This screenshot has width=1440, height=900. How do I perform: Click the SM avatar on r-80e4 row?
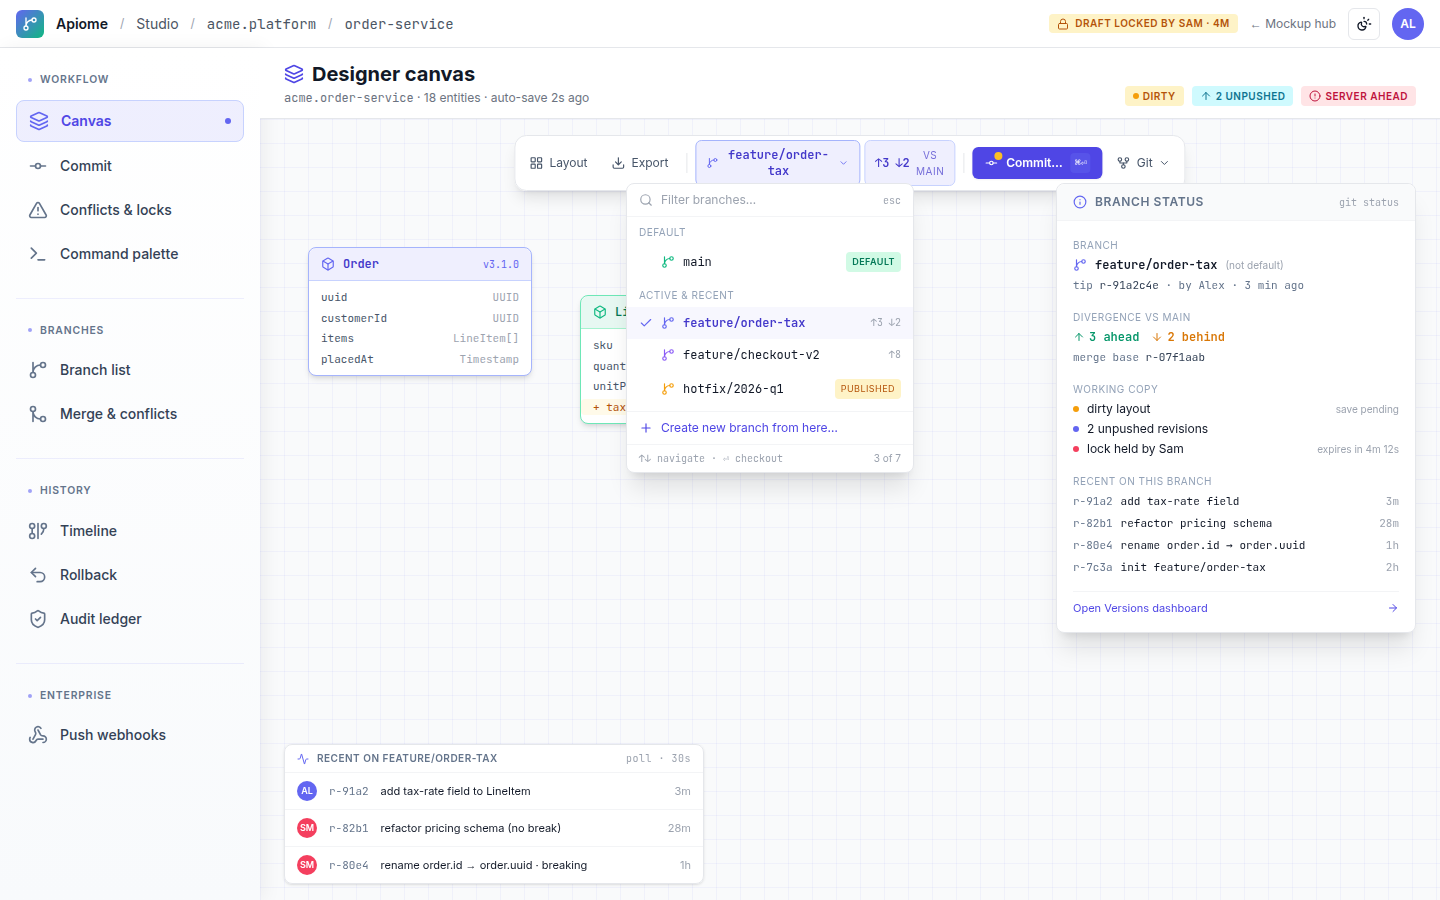[x=307, y=865]
